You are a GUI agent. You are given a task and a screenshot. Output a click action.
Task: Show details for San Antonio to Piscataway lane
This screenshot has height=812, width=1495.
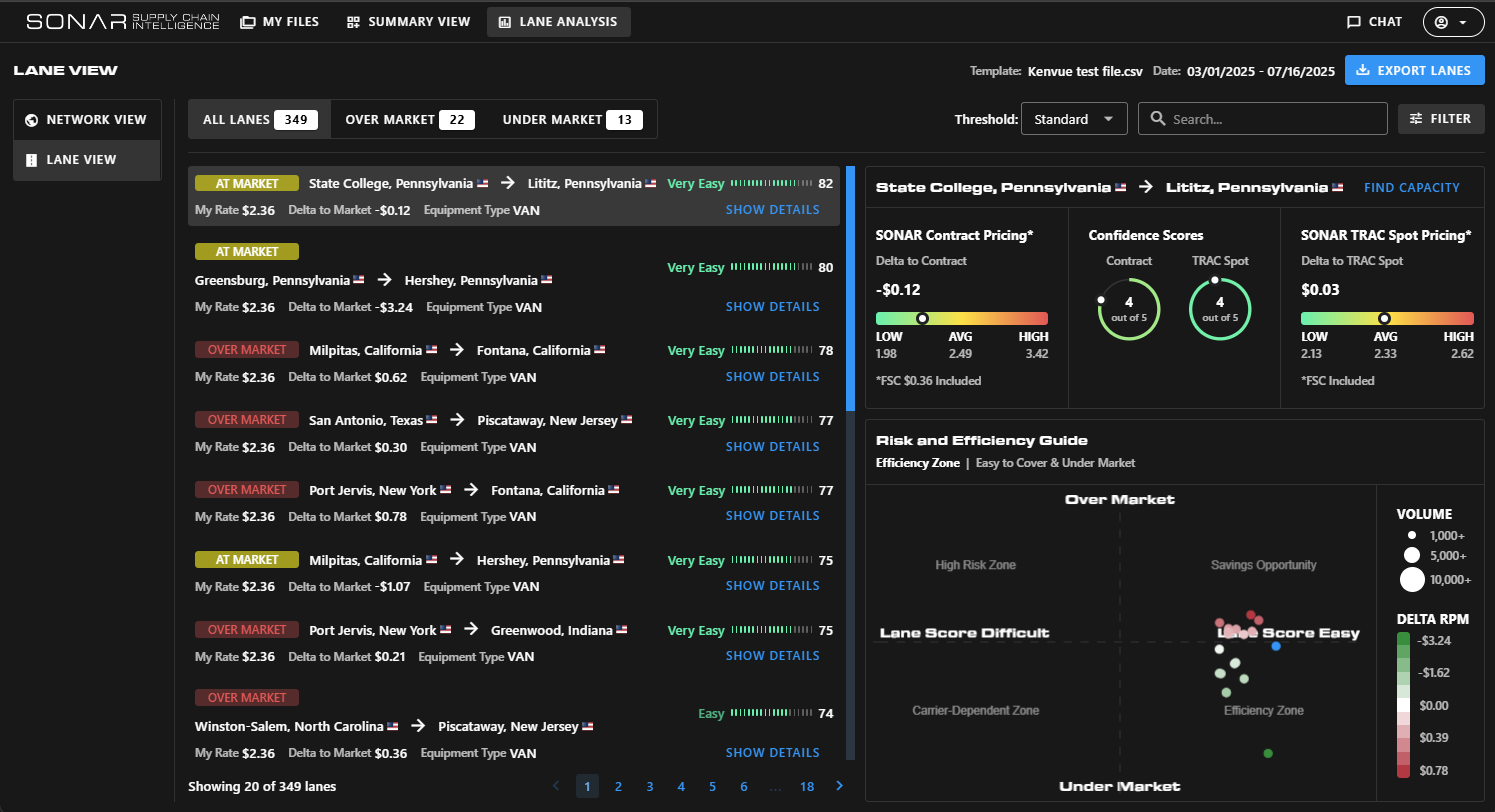click(772, 447)
